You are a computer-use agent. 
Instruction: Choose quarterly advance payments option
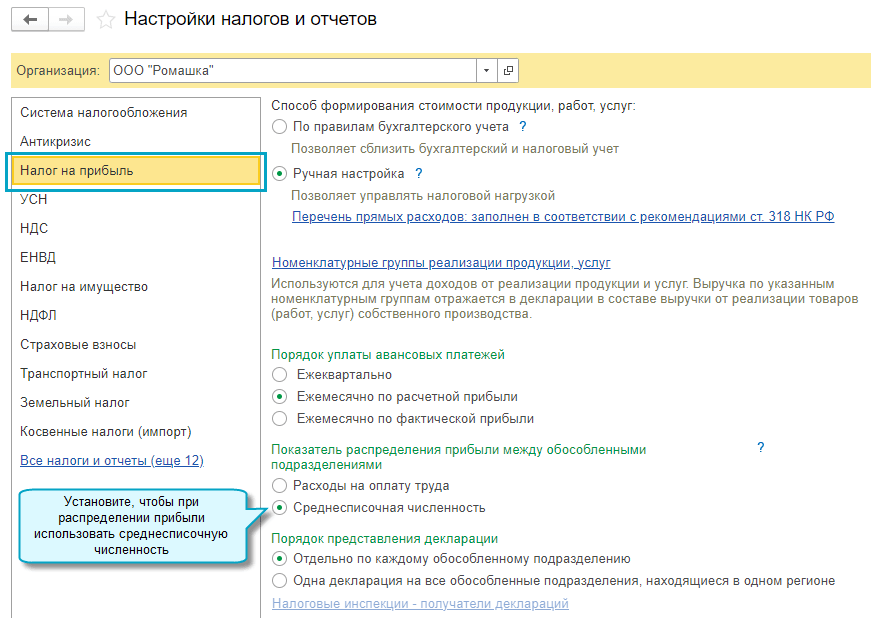[279, 374]
